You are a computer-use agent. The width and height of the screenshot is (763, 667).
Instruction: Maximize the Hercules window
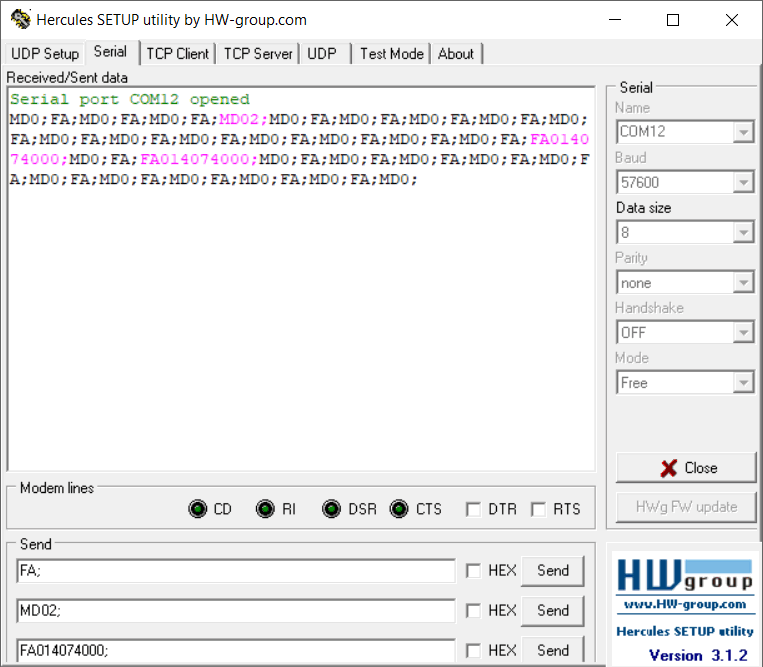click(673, 20)
